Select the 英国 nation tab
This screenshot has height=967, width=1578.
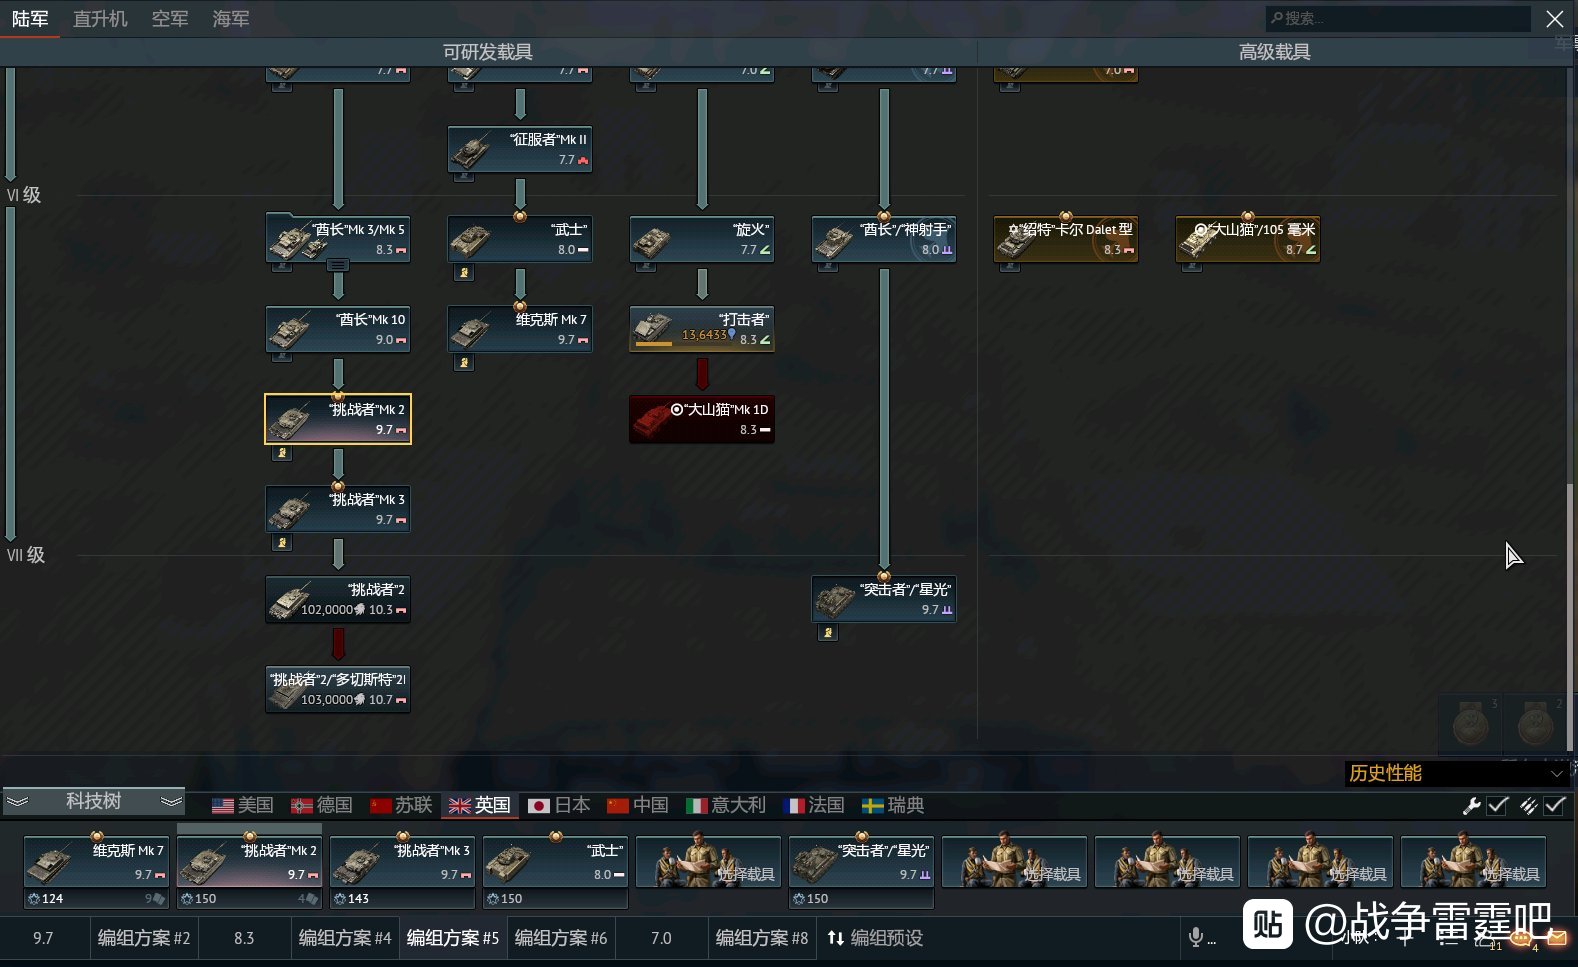pyautogui.click(x=480, y=805)
